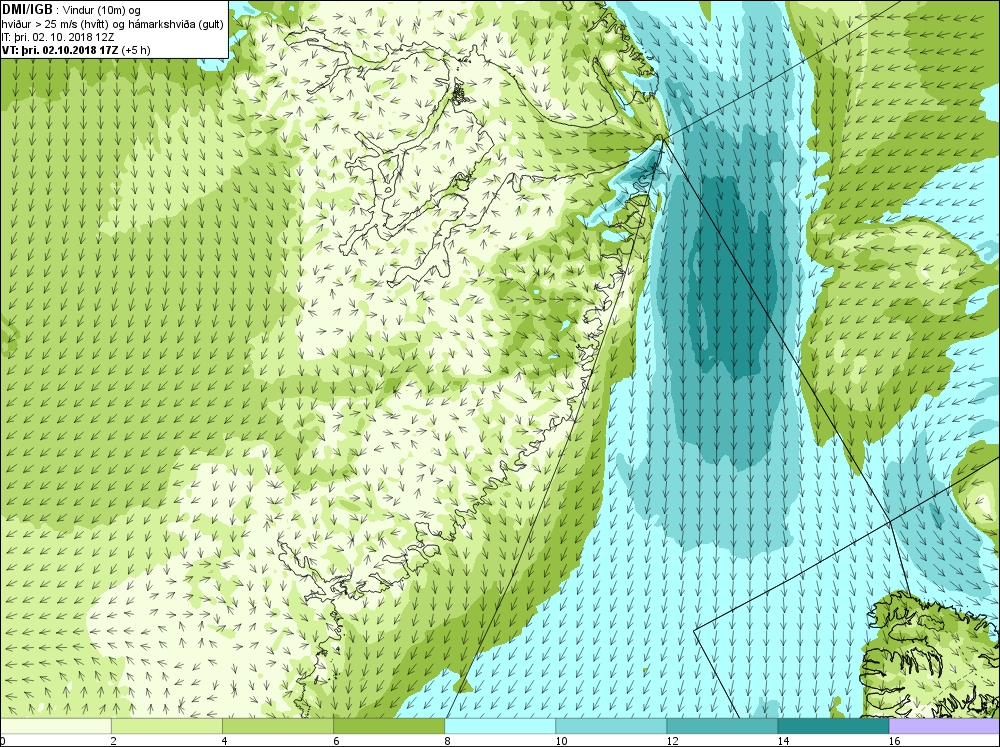Click the legend label '14'

(x=783, y=741)
